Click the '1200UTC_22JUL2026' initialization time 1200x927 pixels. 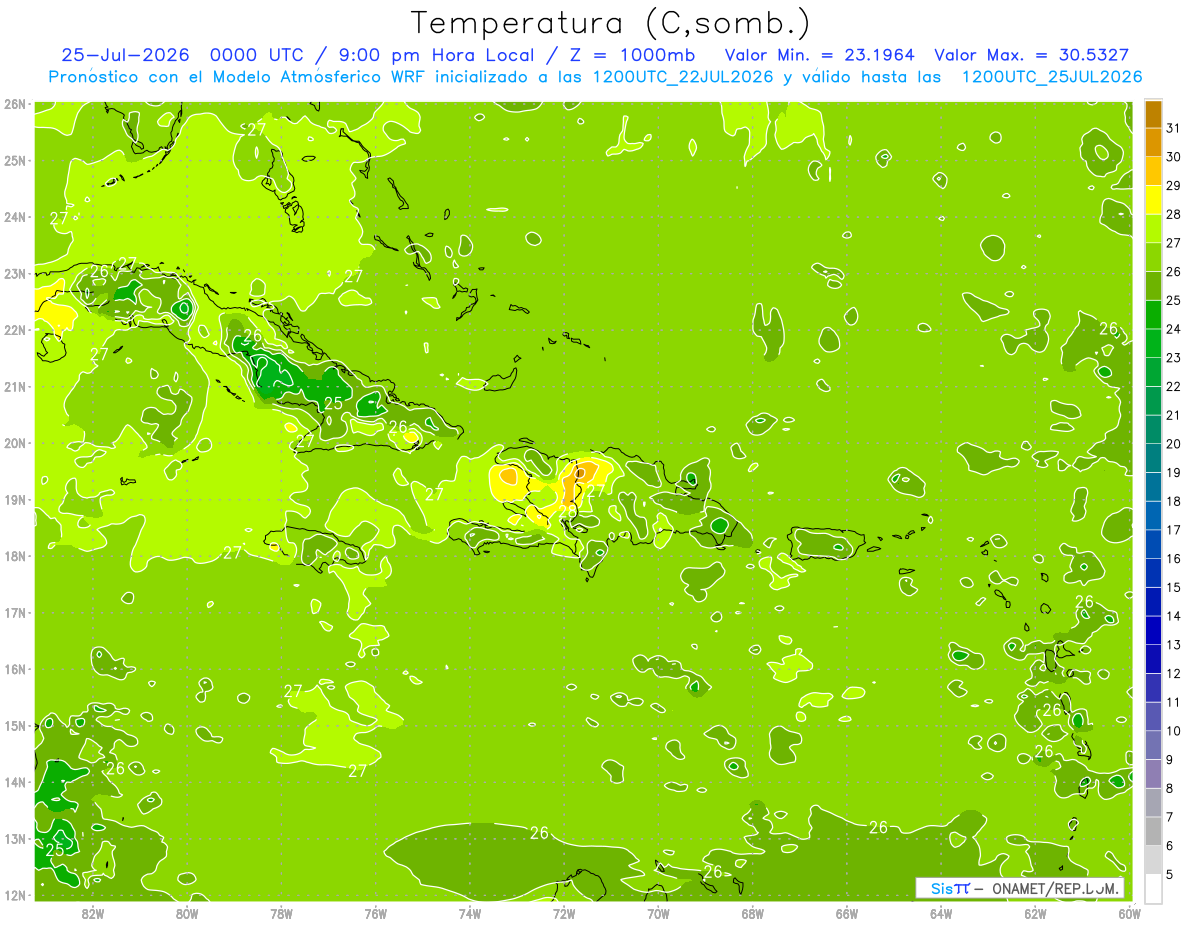point(683,77)
